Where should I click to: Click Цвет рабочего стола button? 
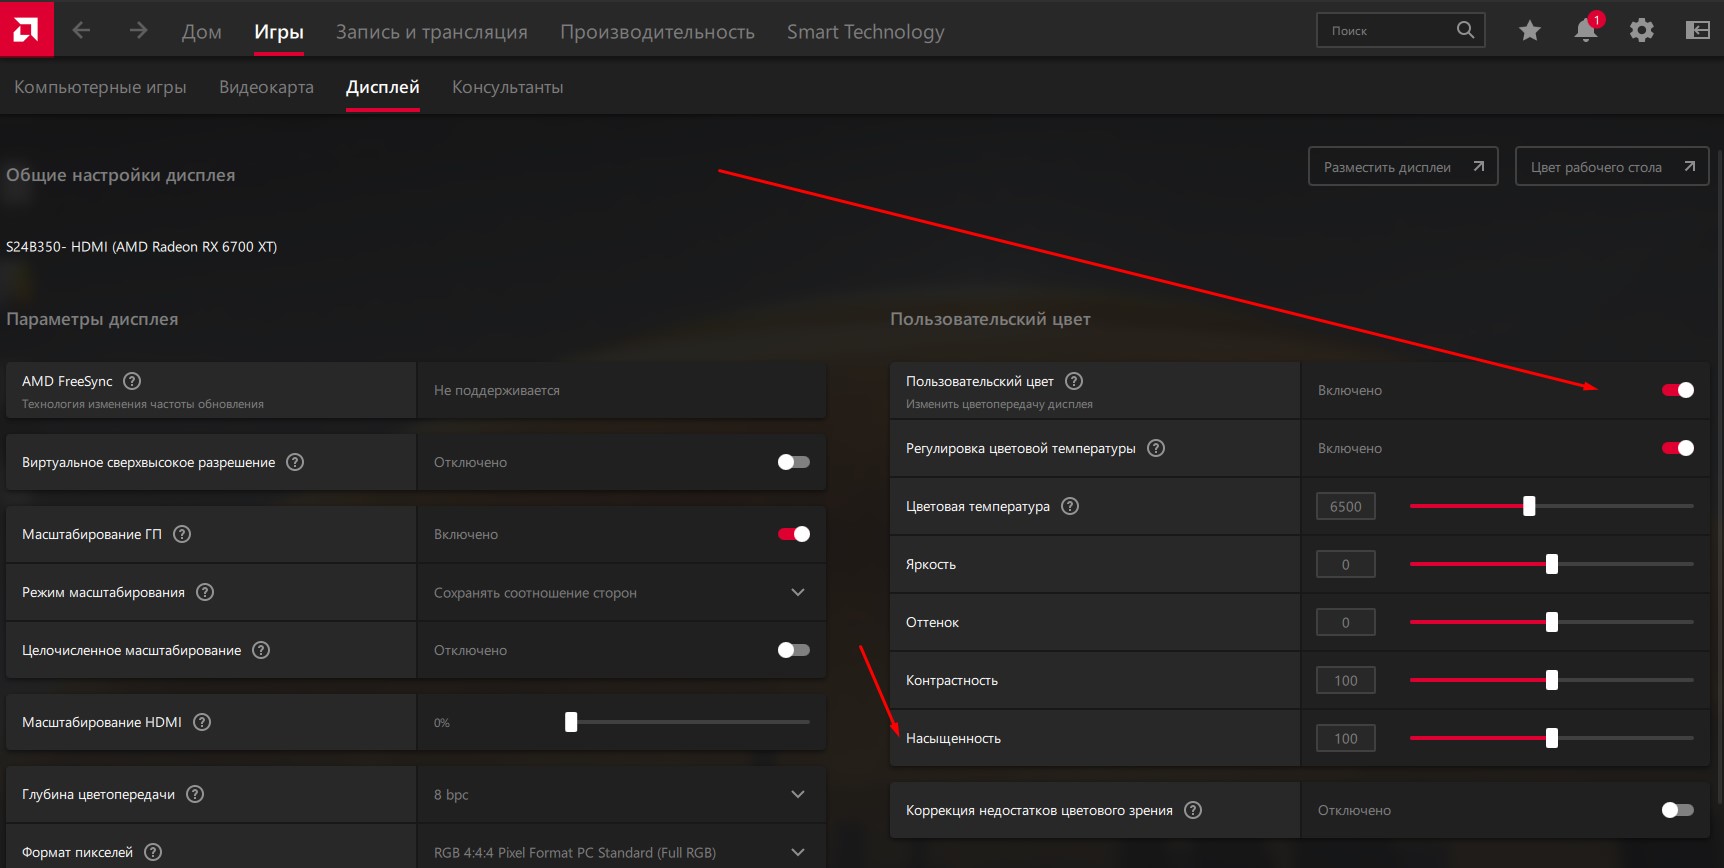point(1612,167)
